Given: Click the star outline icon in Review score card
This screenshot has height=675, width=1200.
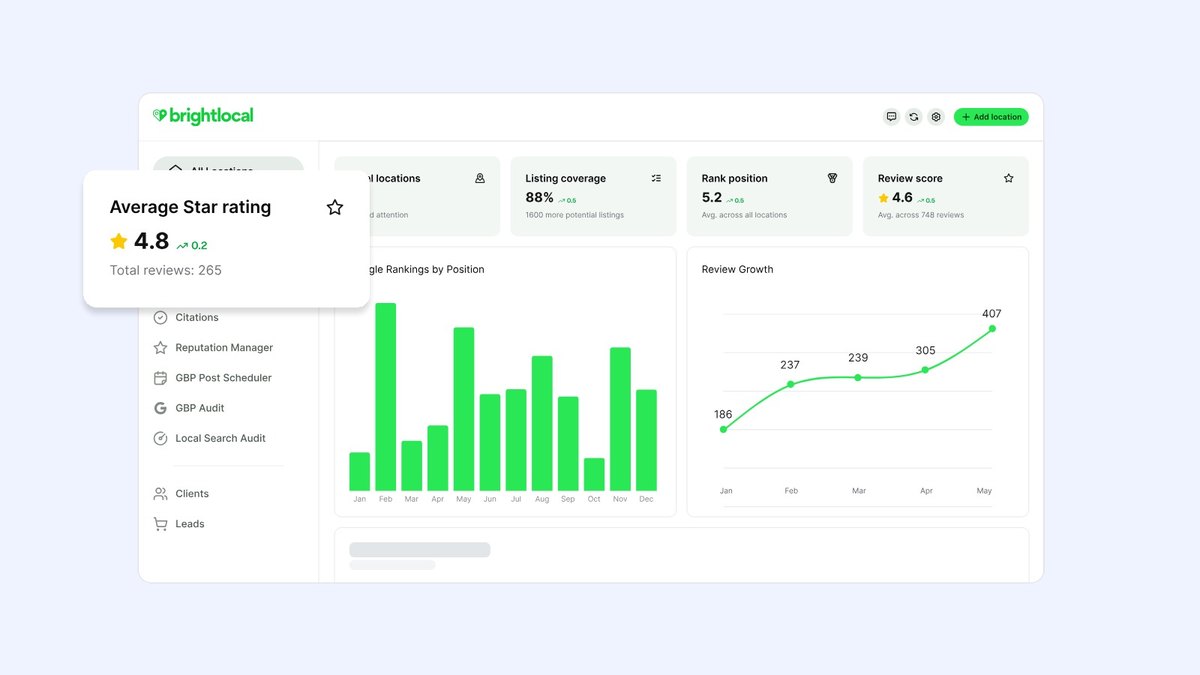Looking at the screenshot, I should 1008,178.
